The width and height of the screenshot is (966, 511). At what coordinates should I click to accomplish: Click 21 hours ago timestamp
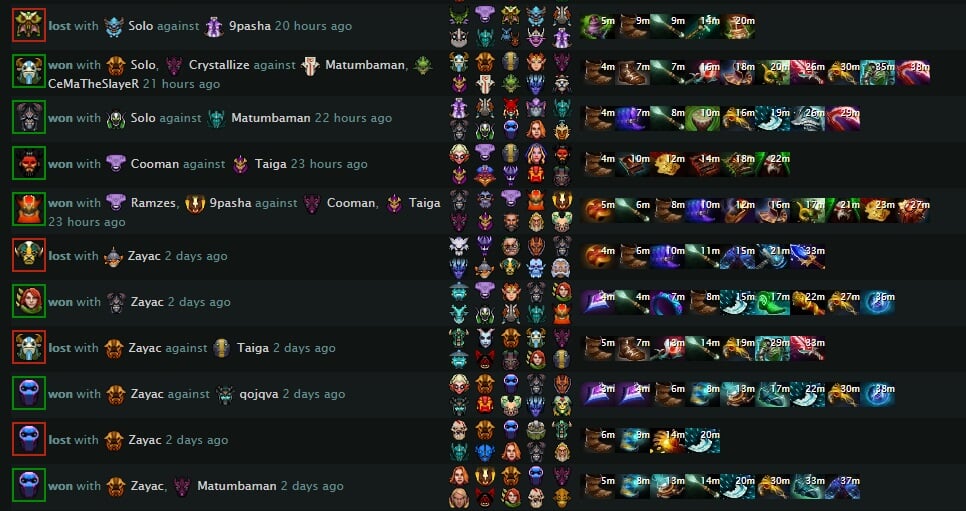pos(181,84)
